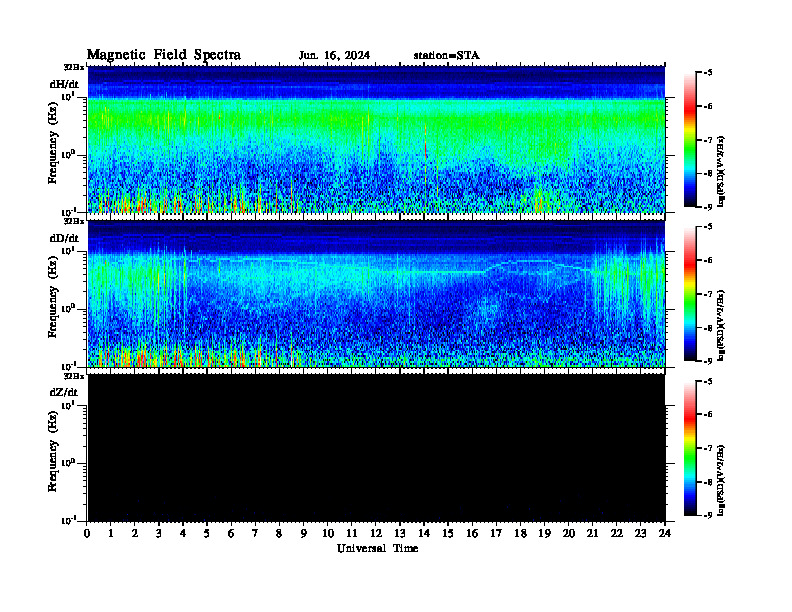This screenshot has height=612, width=792.
Task: Click the -9 value on dH/dt color scale
Action: coord(708,207)
